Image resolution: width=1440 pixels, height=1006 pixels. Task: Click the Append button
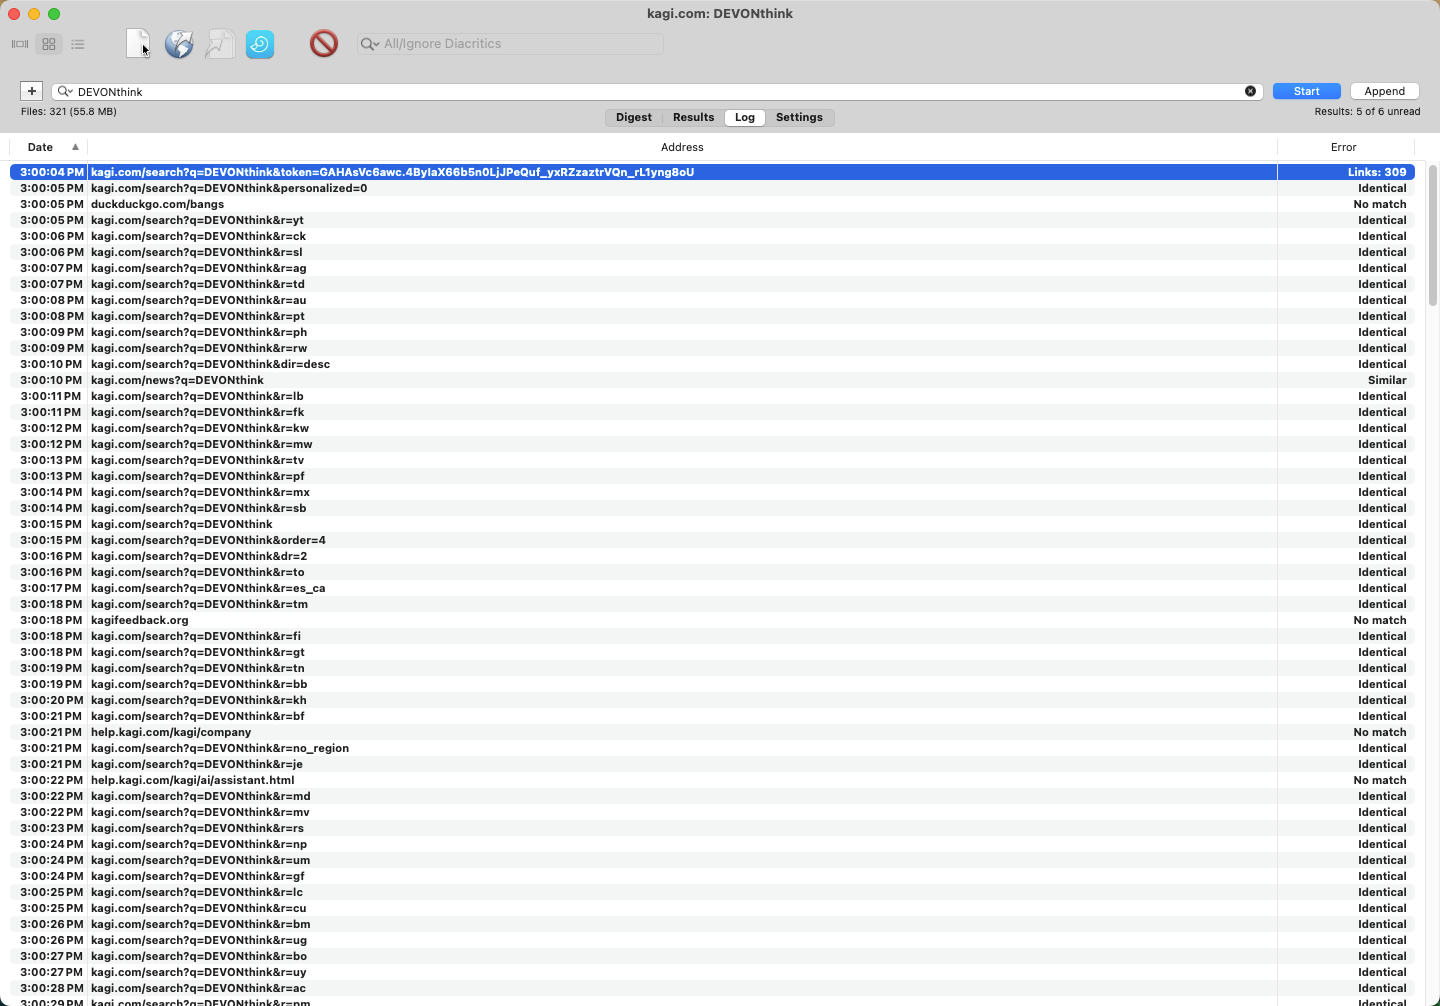[1384, 91]
